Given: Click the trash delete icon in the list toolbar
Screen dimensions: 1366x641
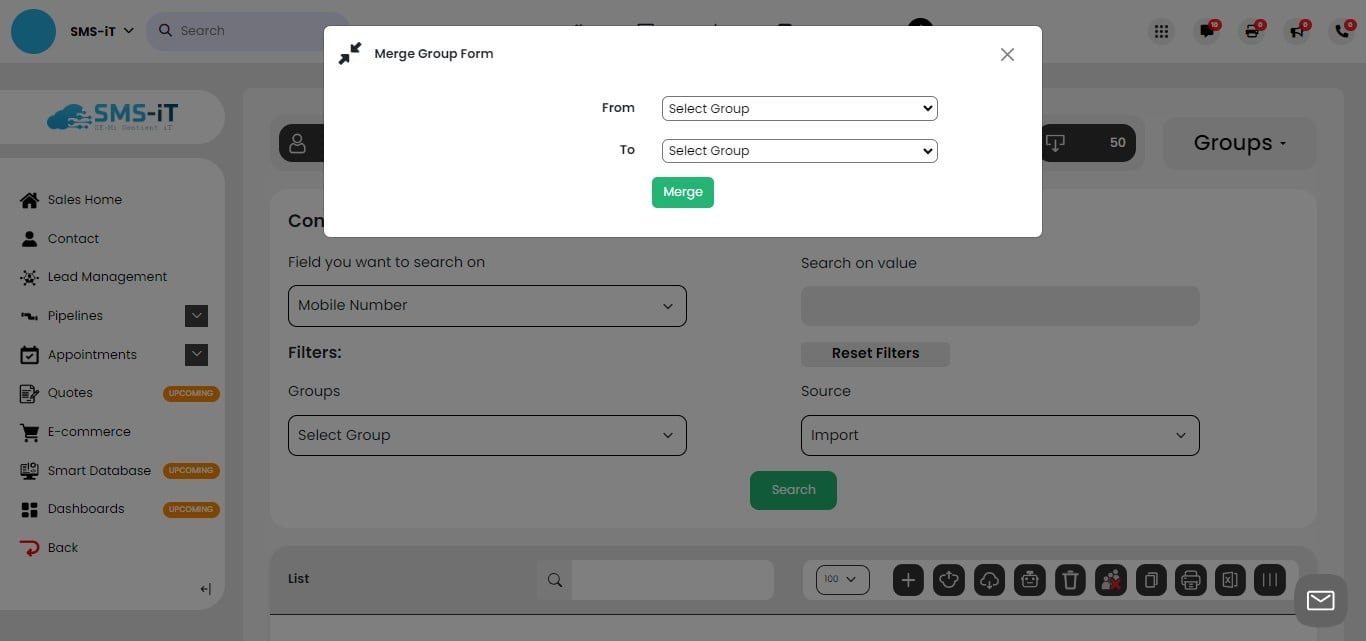Looking at the screenshot, I should point(1070,580).
